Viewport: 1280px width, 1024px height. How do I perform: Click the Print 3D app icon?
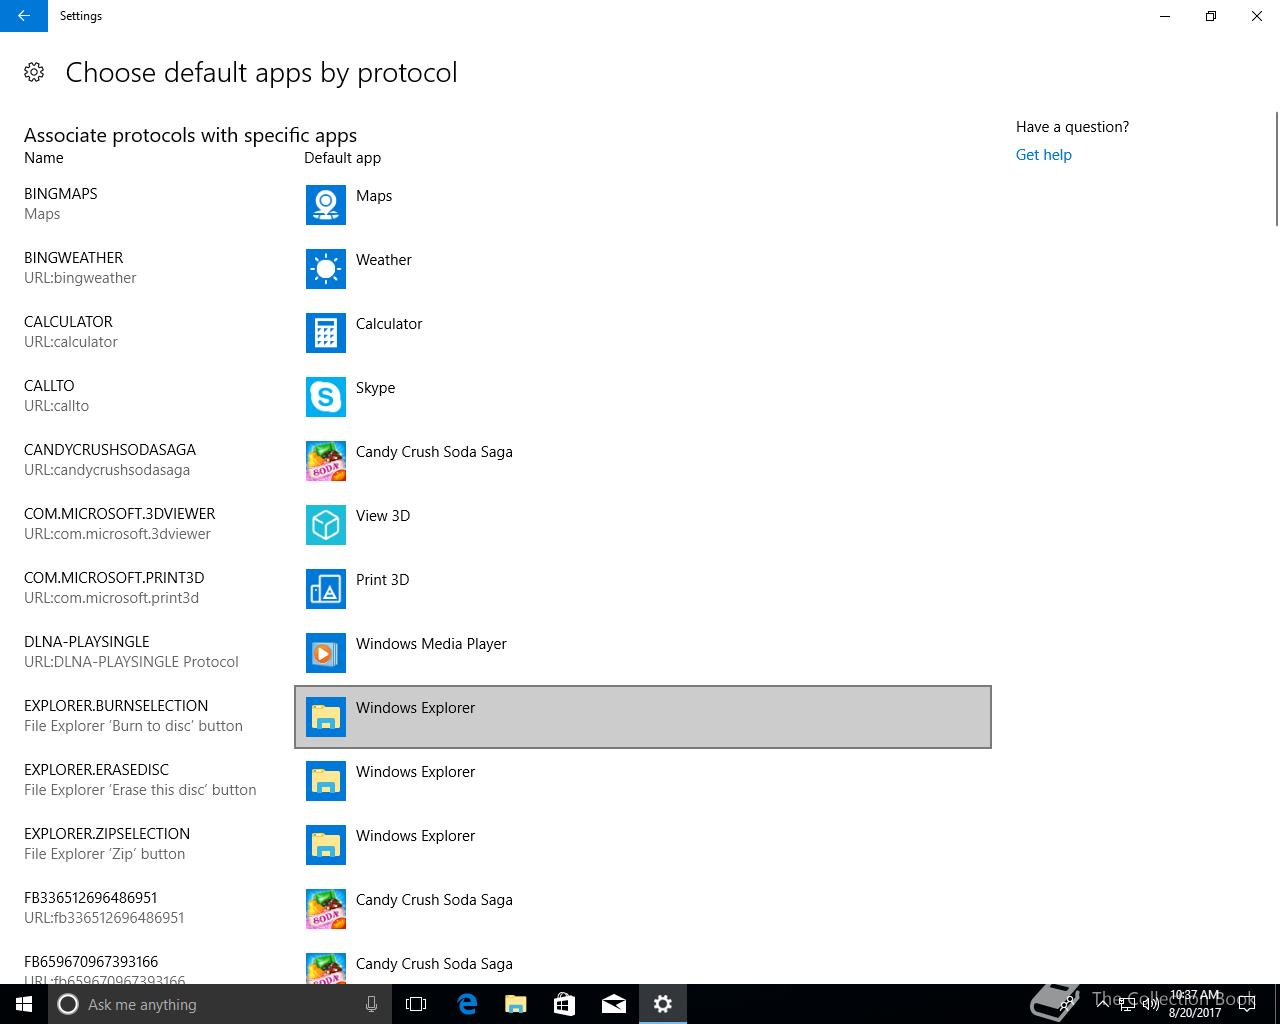(x=326, y=589)
